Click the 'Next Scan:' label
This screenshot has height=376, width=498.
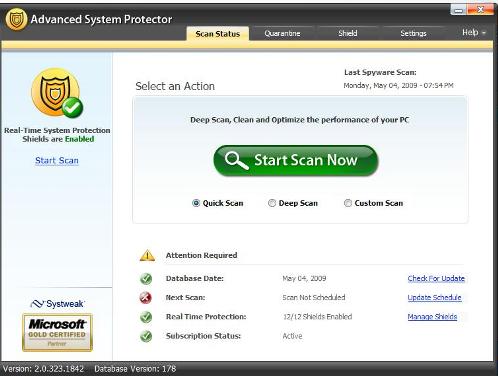click(x=185, y=297)
